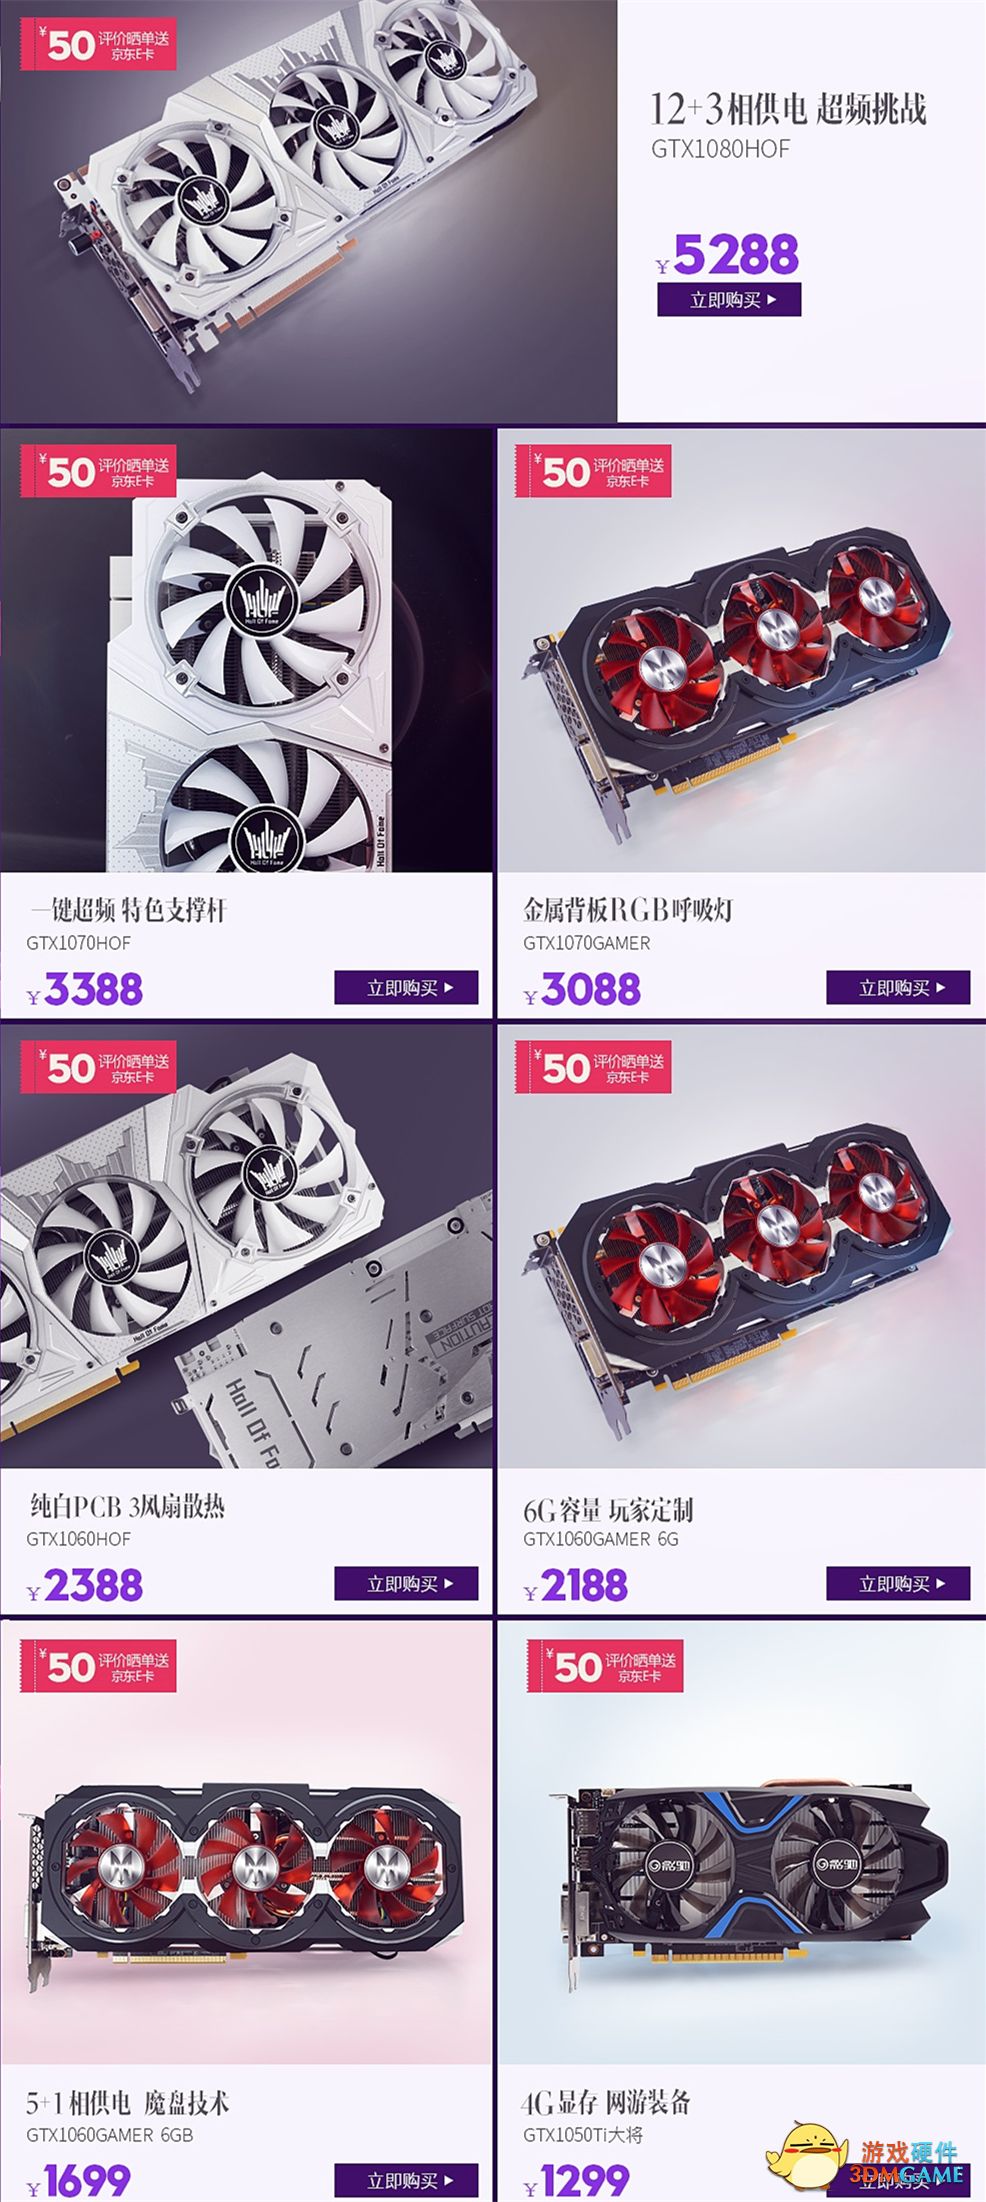Viewport: 986px width, 2202px height.
Task: Click the GTX1070HOF model name text
Action: [78, 942]
